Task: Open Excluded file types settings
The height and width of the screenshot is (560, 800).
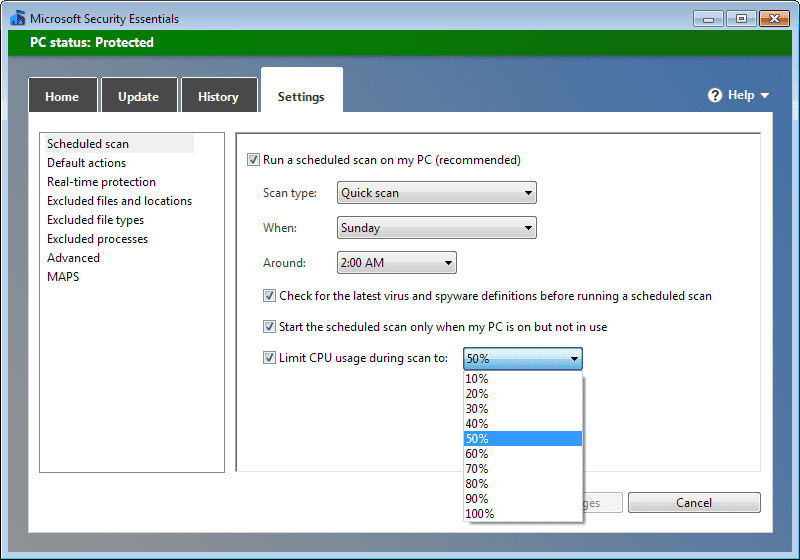Action: 95,220
